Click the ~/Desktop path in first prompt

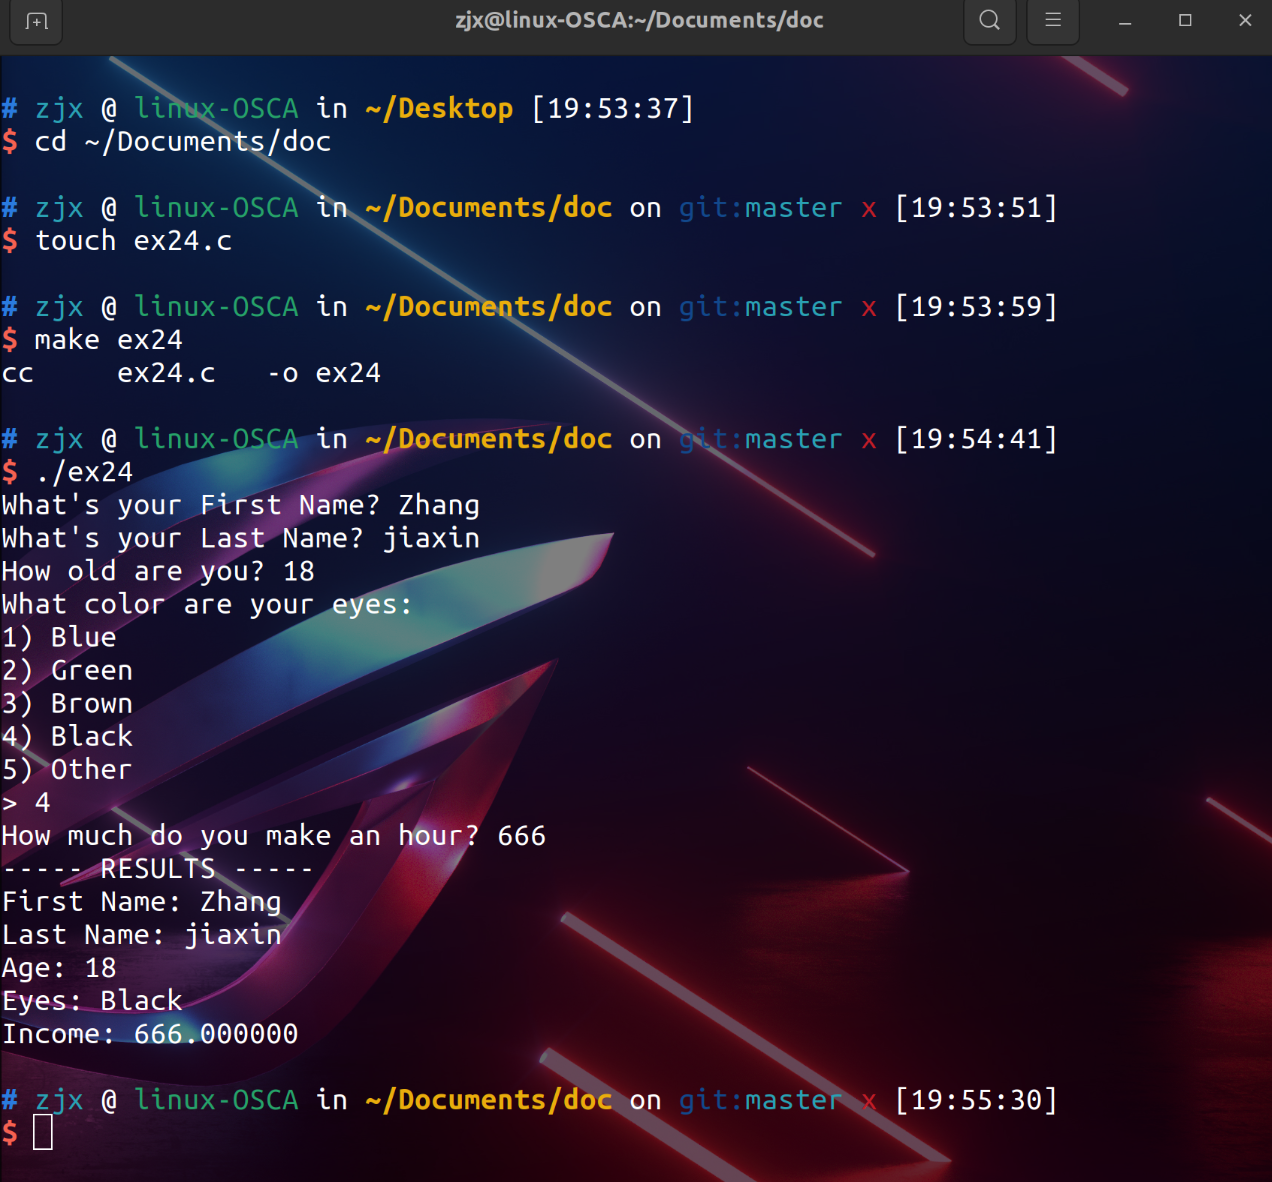click(439, 109)
